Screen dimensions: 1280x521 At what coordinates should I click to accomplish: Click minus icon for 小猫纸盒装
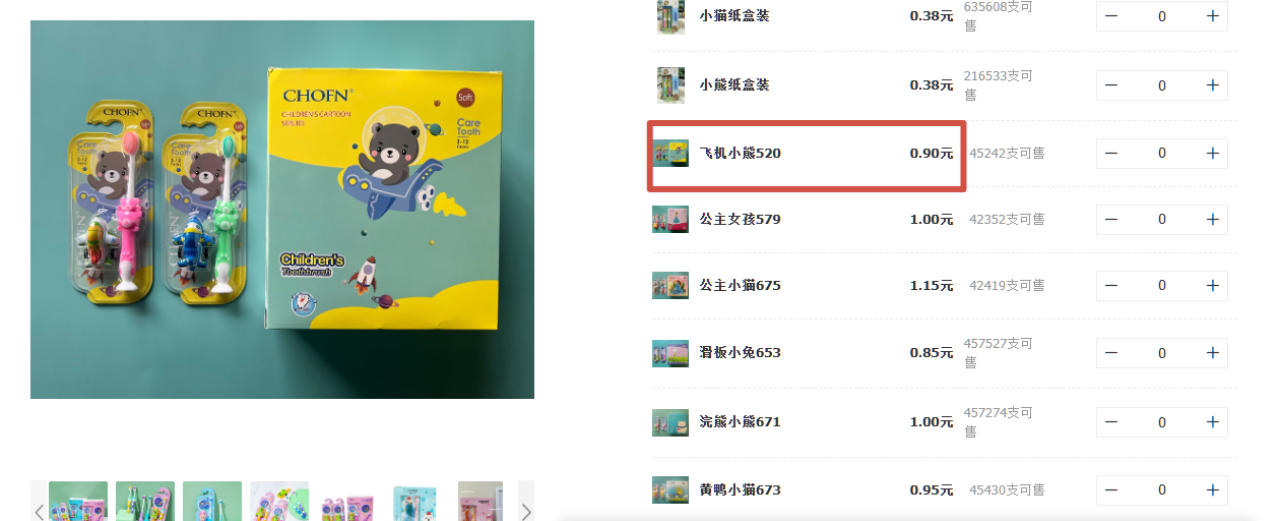[1111, 16]
